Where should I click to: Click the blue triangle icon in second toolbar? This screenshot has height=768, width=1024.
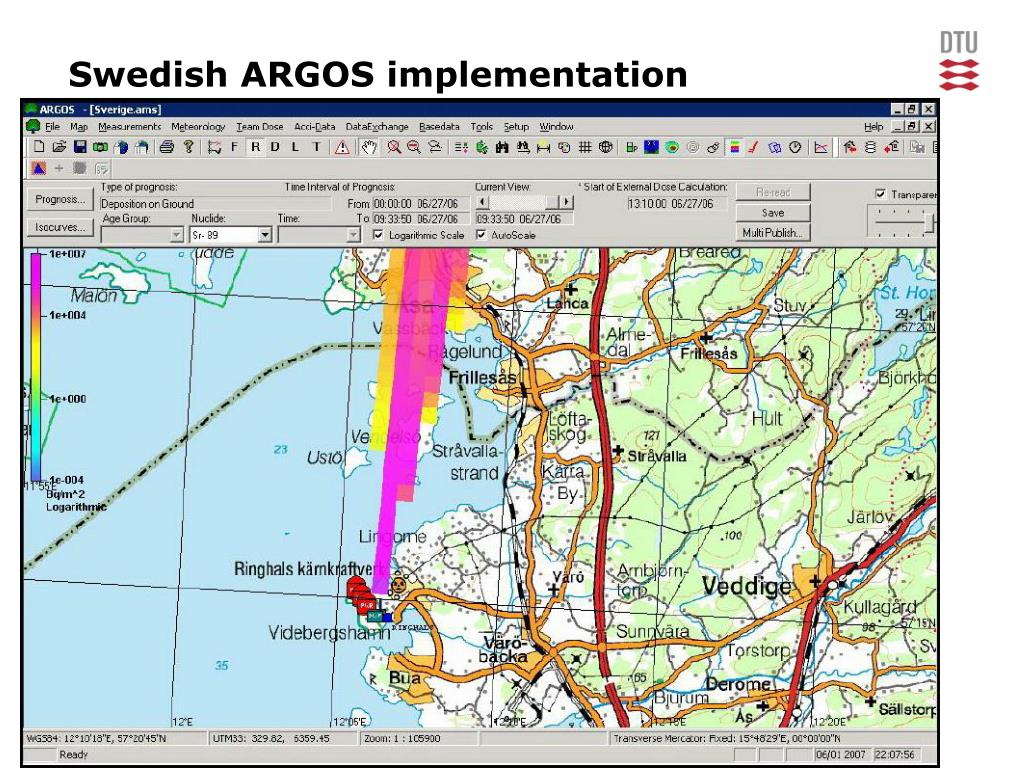[x=39, y=168]
